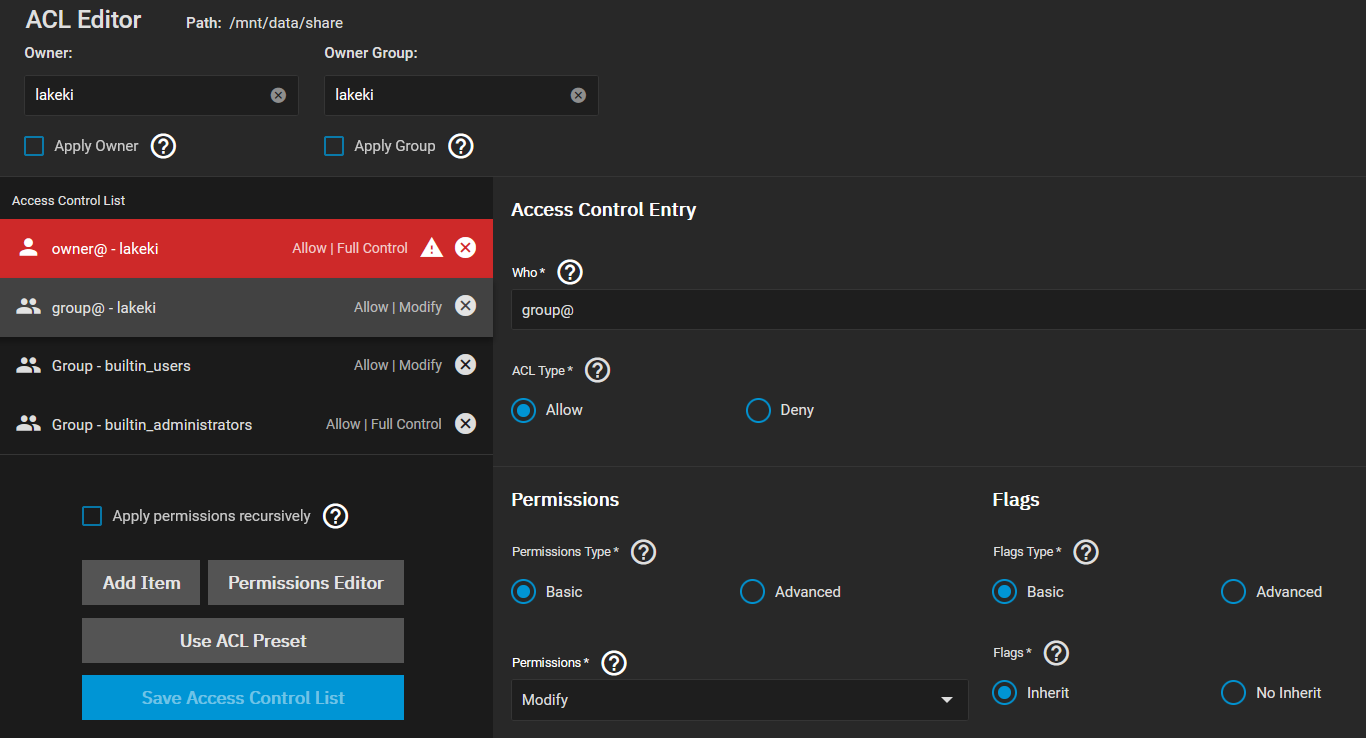This screenshot has height=738, width=1366.
Task: Show help for the Permissions dropdown
Action: 614,663
